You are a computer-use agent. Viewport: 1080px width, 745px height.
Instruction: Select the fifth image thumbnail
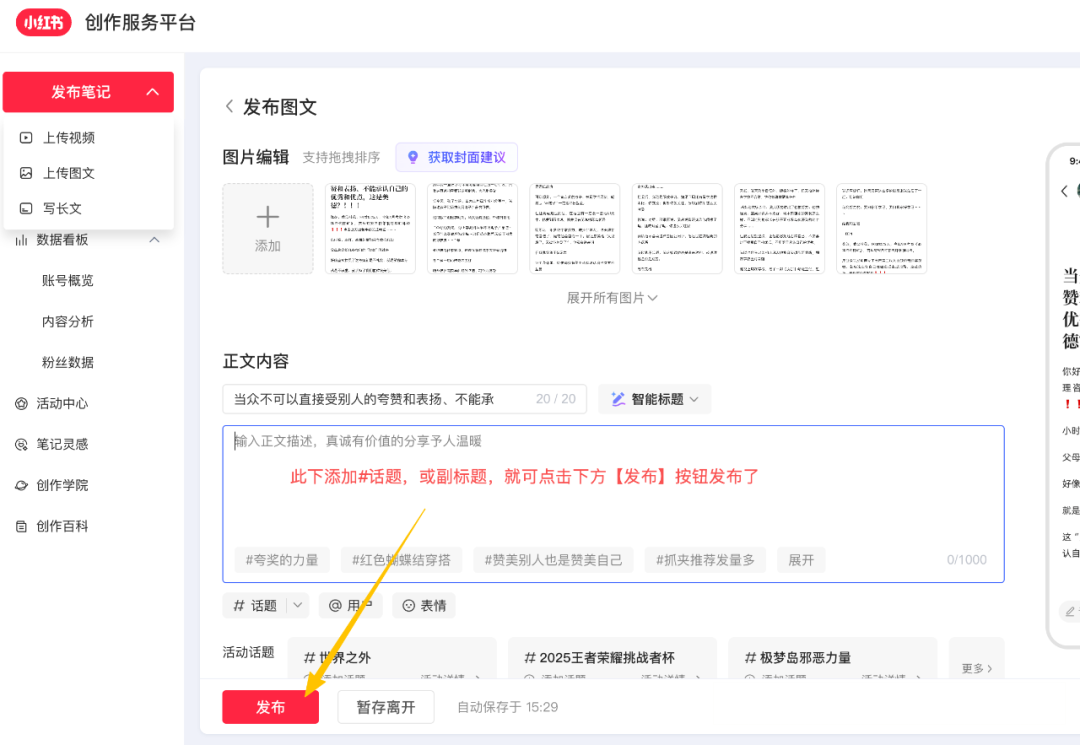pos(779,229)
